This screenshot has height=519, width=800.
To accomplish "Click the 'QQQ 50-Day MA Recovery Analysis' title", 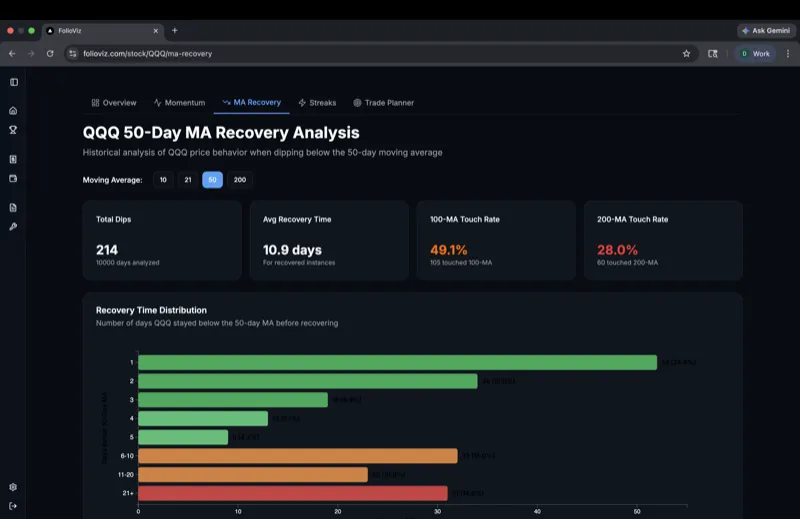I will pyautogui.click(x=221, y=133).
